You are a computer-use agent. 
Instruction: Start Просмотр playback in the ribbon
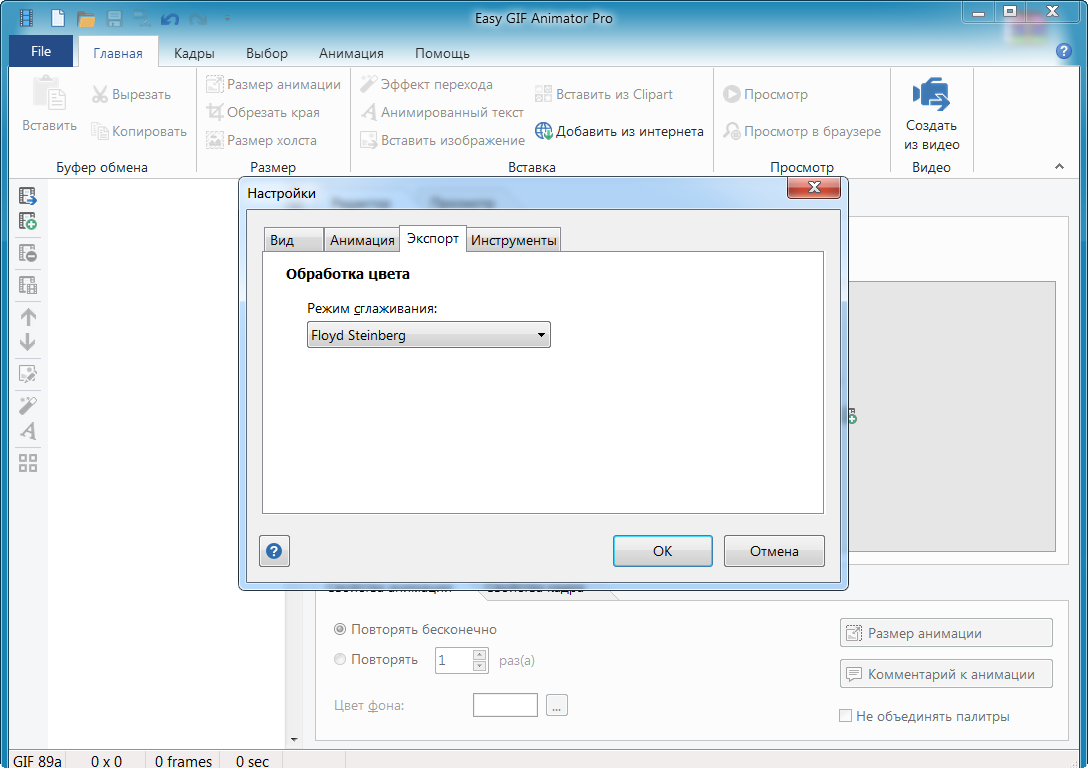pyautogui.click(x=765, y=94)
